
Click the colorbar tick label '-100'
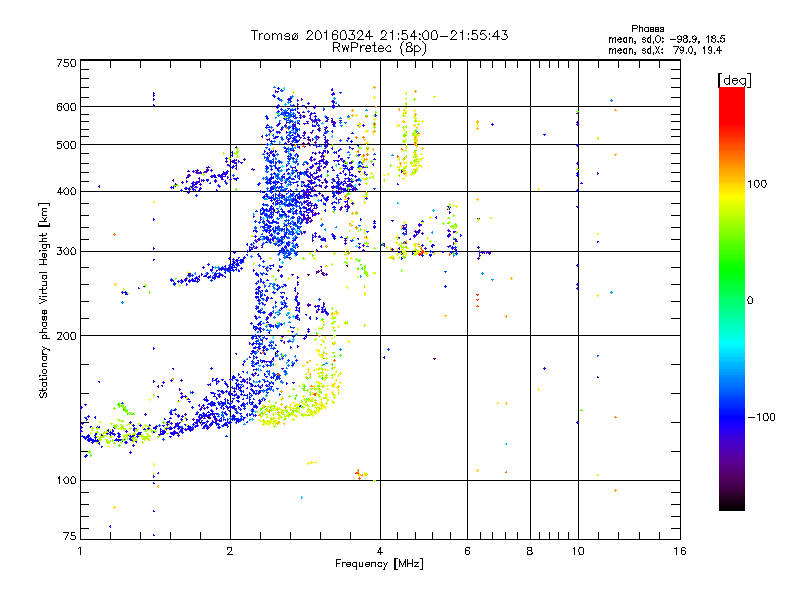point(762,417)
